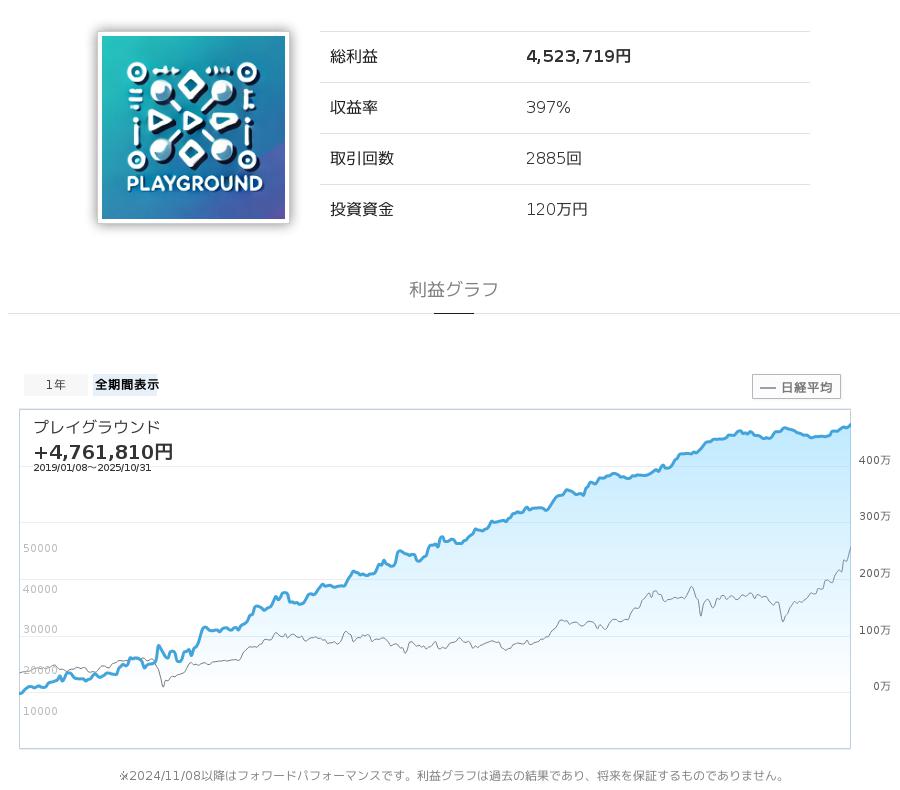Select the 全期間表示 chart range
Screen dimensions: 900x790
pyautogui.click(x=126, y=385)
